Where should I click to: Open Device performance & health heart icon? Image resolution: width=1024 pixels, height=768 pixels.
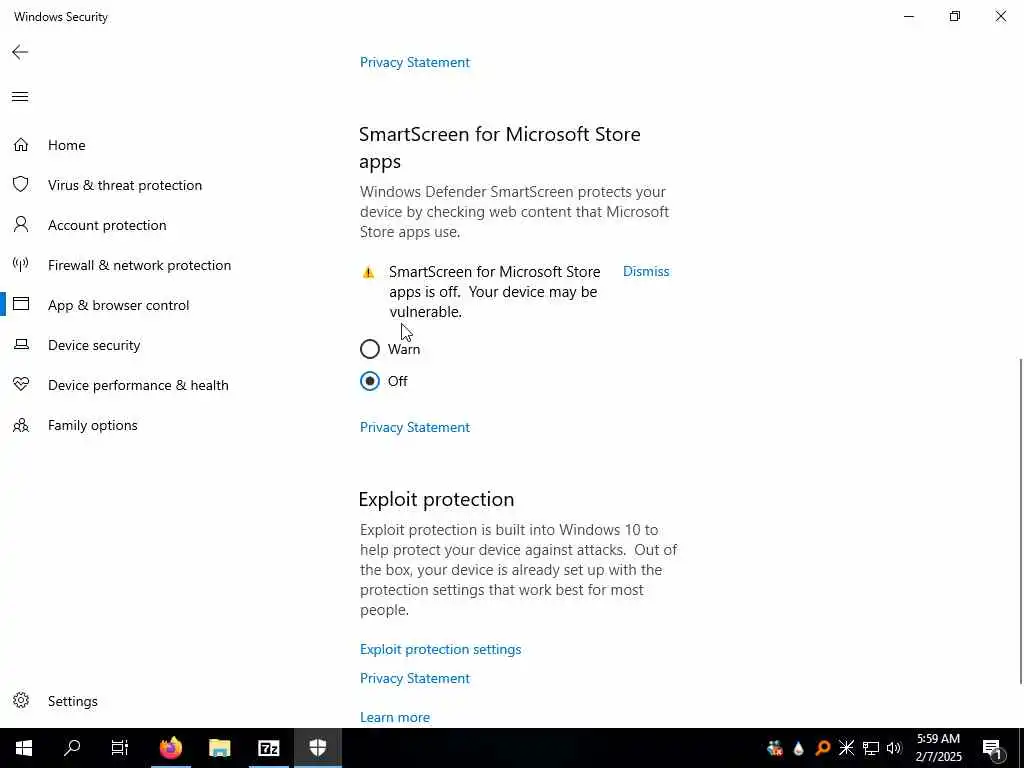point(21,384)
